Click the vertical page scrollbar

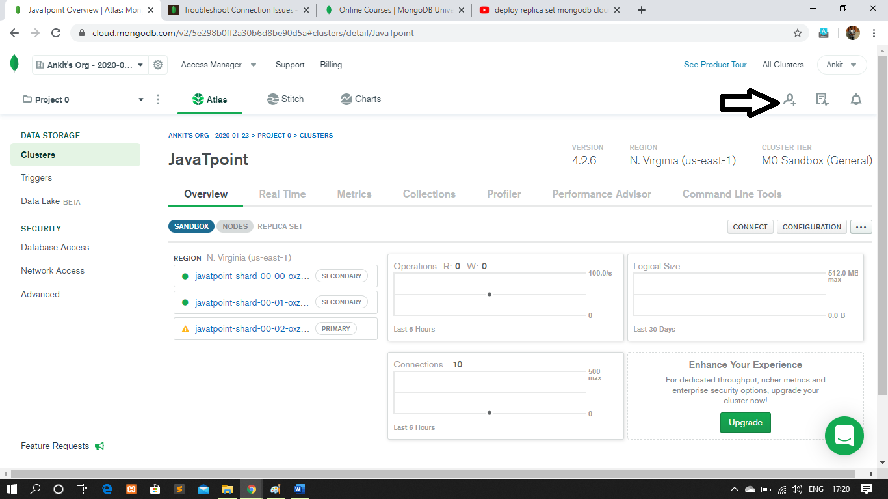[x=882, y=225]
